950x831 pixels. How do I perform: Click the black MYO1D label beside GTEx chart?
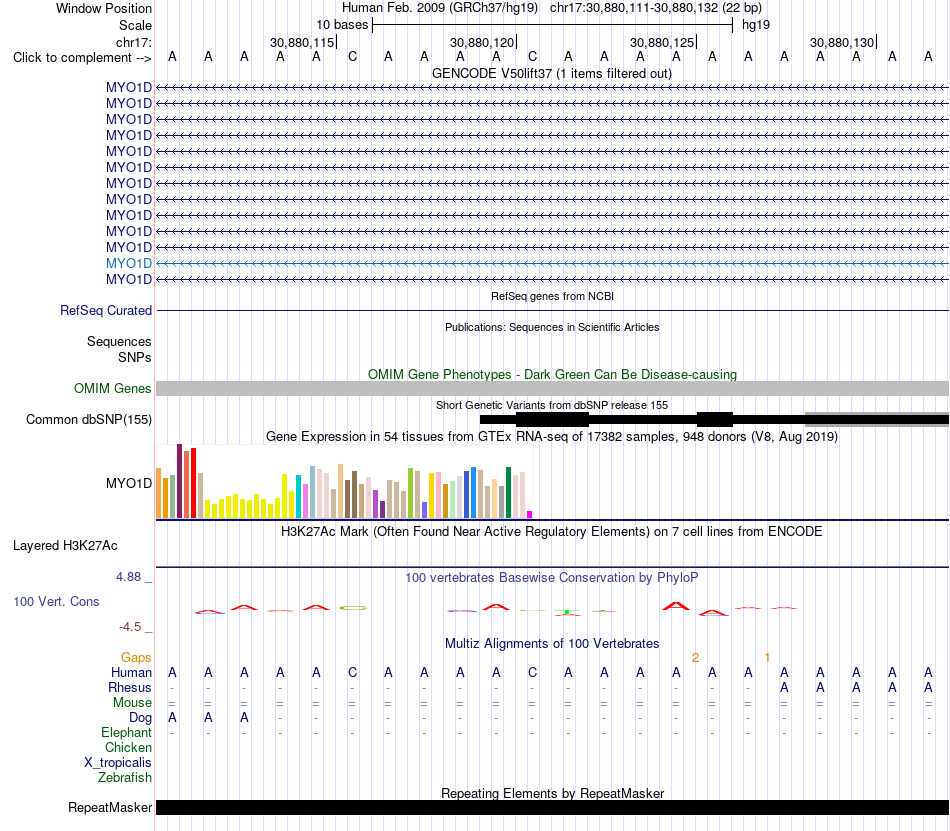[128, 483]
